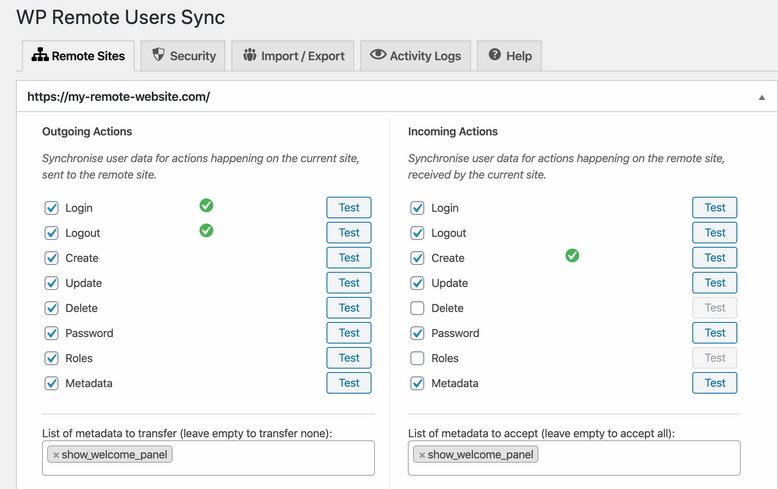Click the WP Remote Users Sync title
The width and height of the screenshot is (778, 489).
(121, 17)
